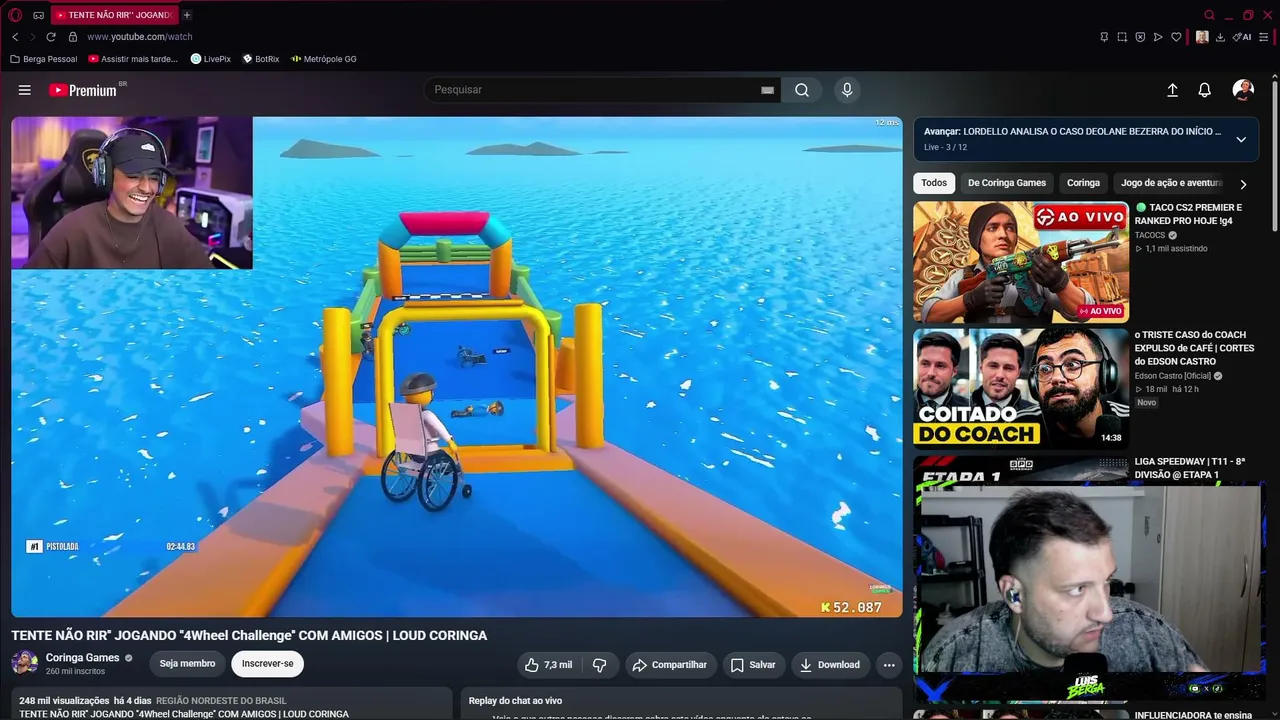Click the Compartilhar share button

point(670,665)
